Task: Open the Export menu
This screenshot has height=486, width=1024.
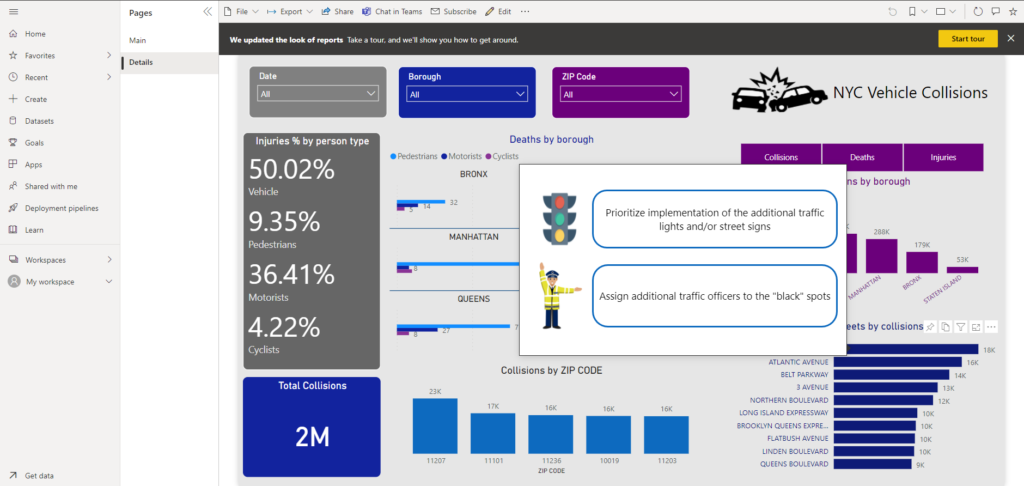Action: [x=289, y=12]
